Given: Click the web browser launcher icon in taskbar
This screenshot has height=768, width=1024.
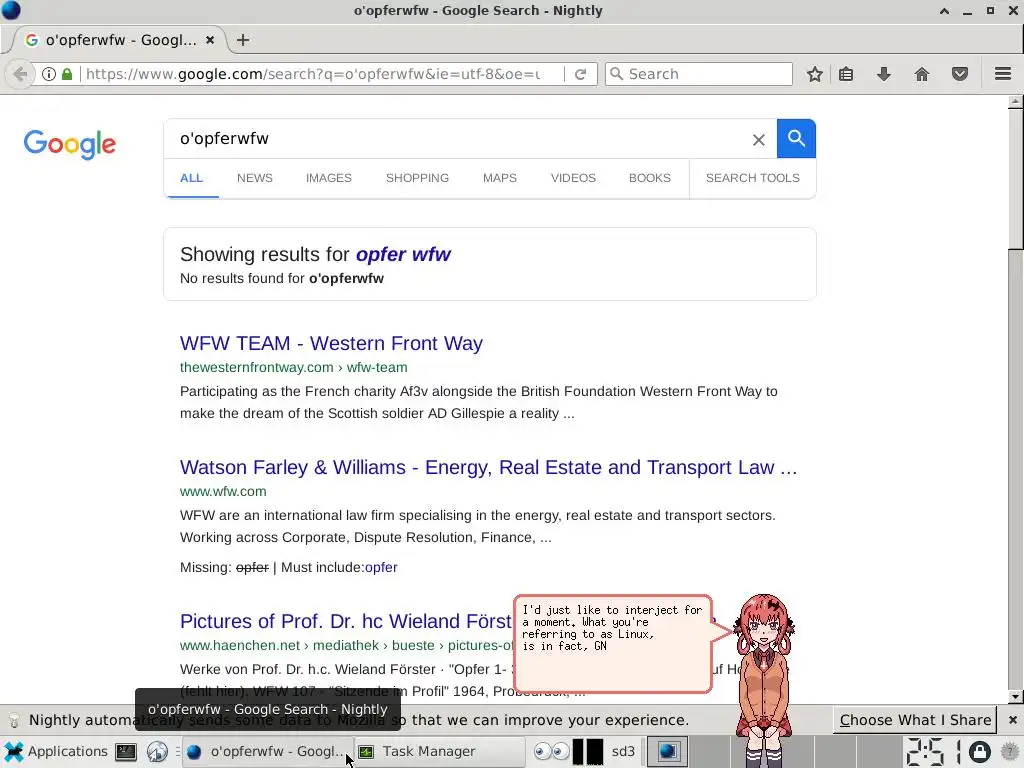Looking at the screenshot, I should [x=157, y=752].
